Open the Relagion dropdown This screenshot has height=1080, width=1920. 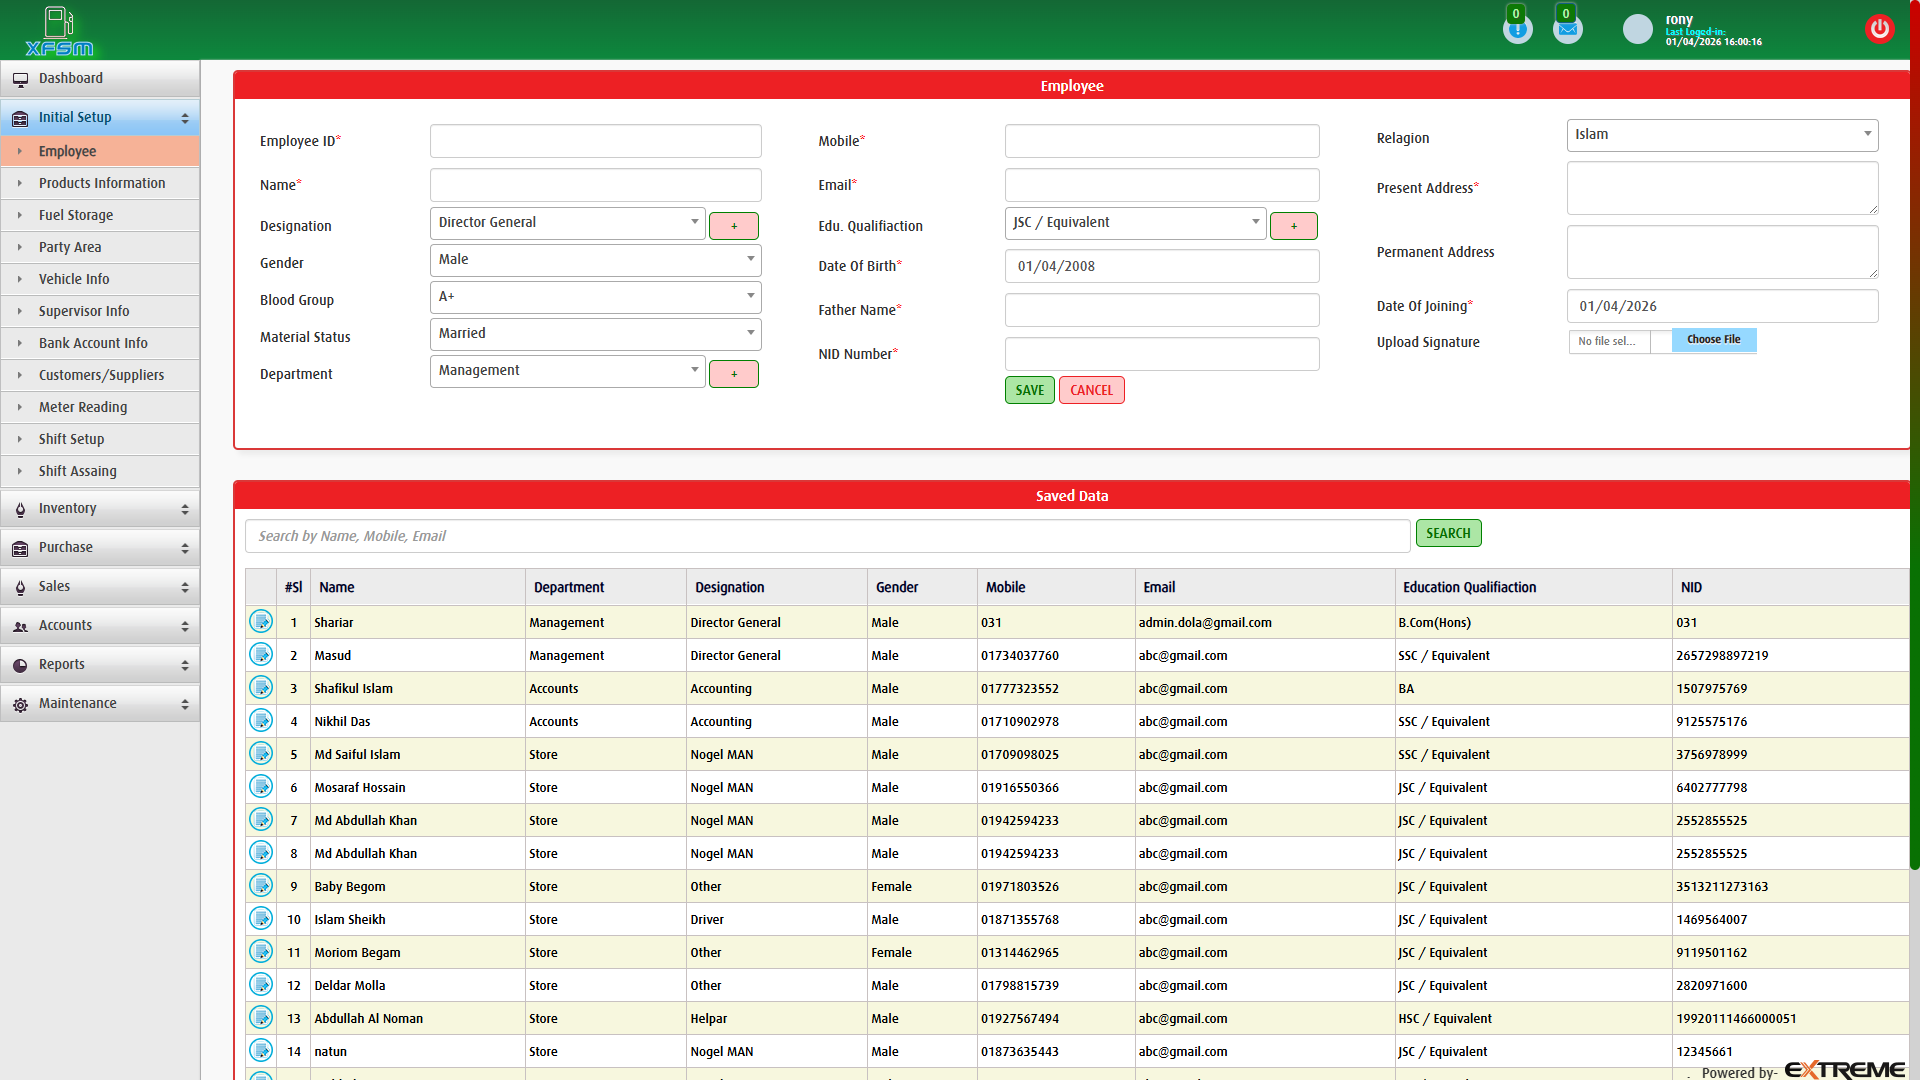[1721, 135]
